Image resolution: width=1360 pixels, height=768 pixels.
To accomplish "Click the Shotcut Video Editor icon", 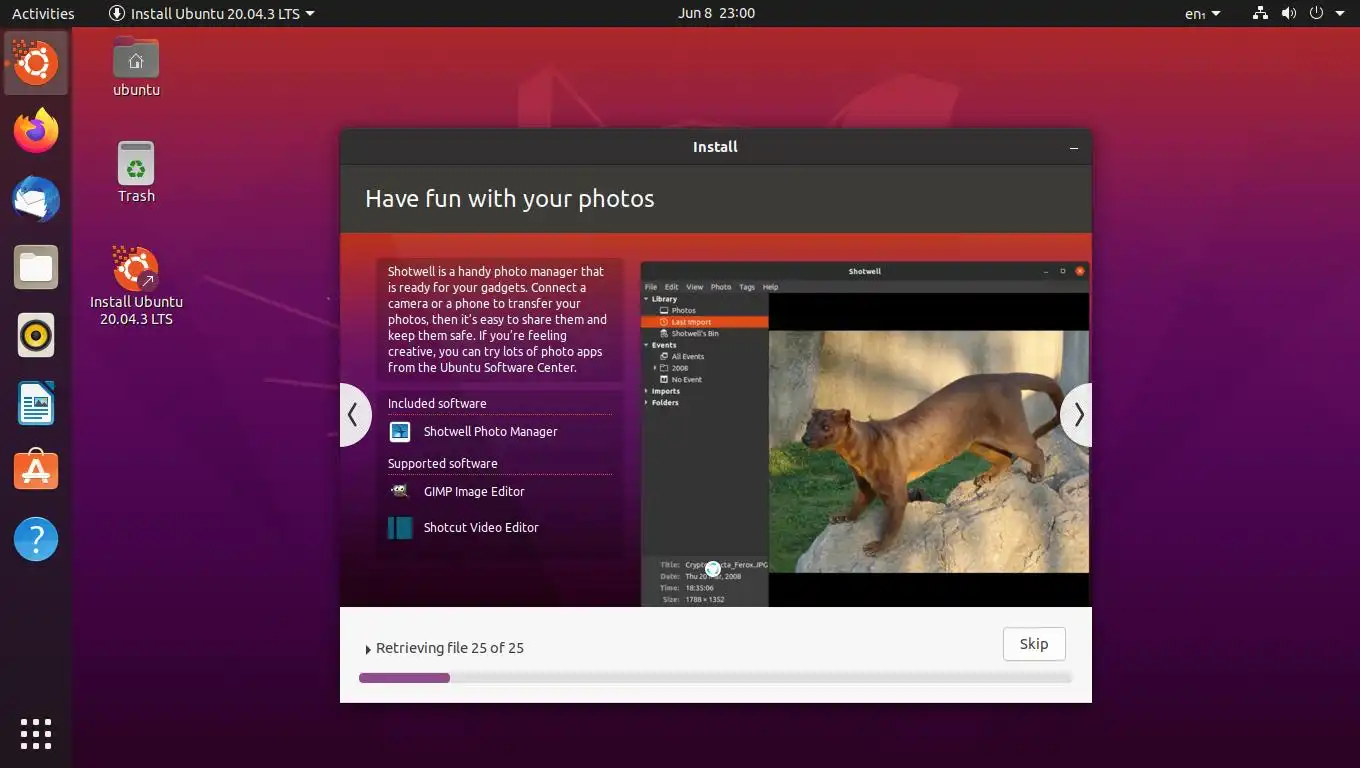I will pos(400,528).
